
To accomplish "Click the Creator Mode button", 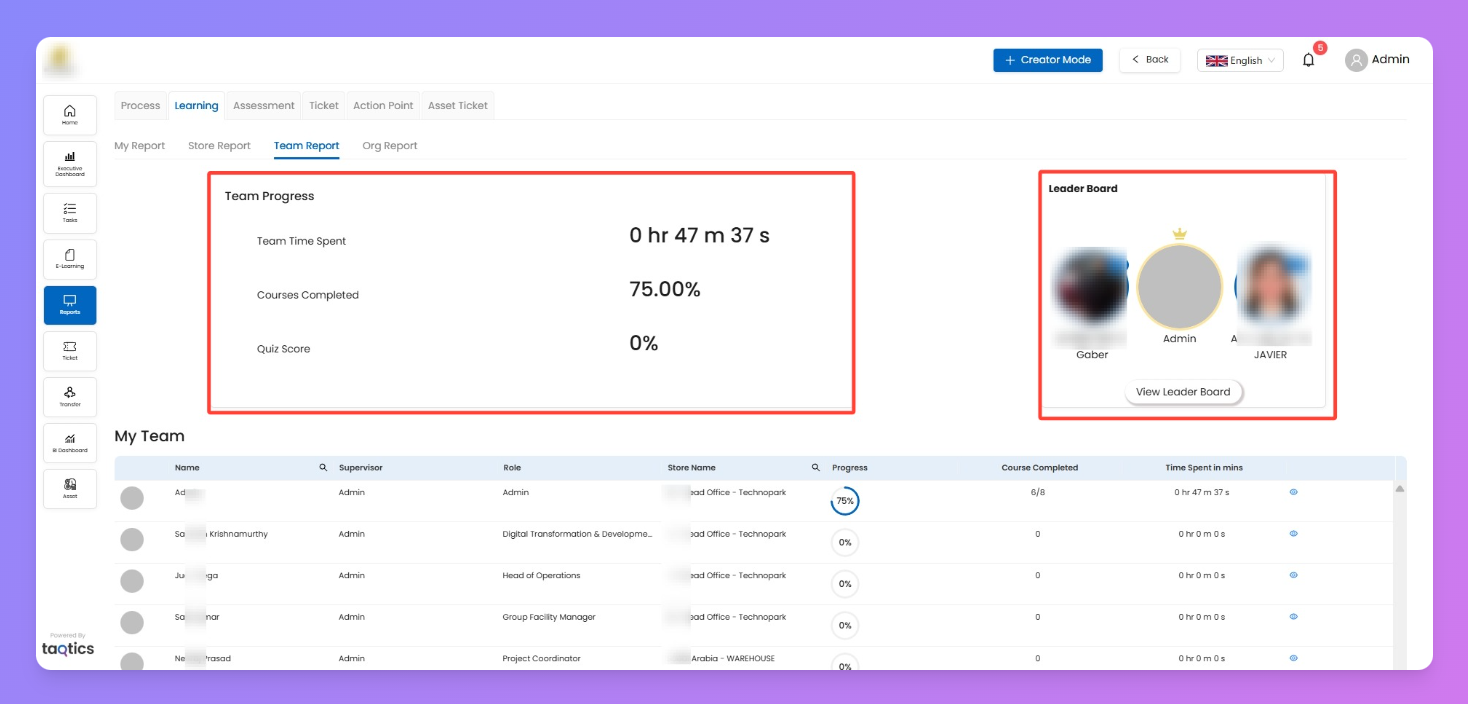I will coord(1047,60).
